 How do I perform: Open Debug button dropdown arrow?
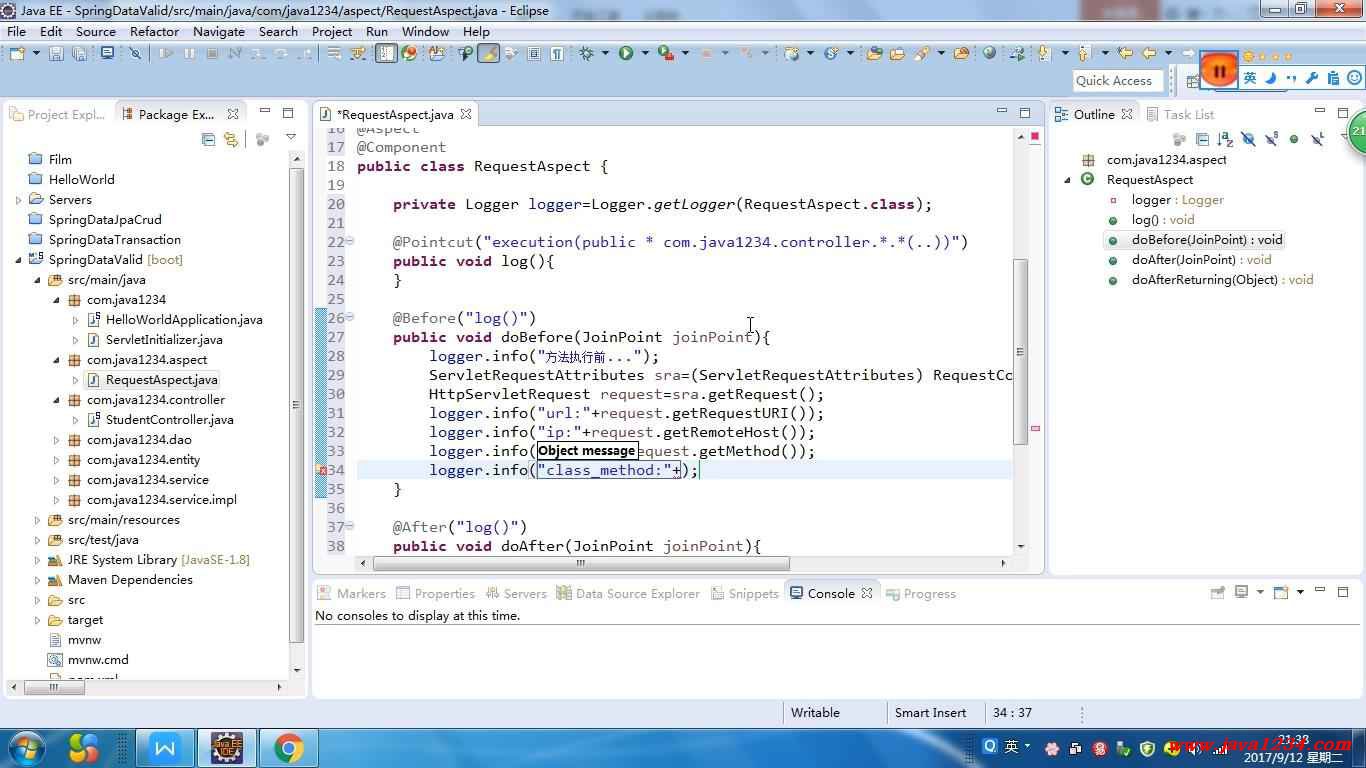pos(605,53)
